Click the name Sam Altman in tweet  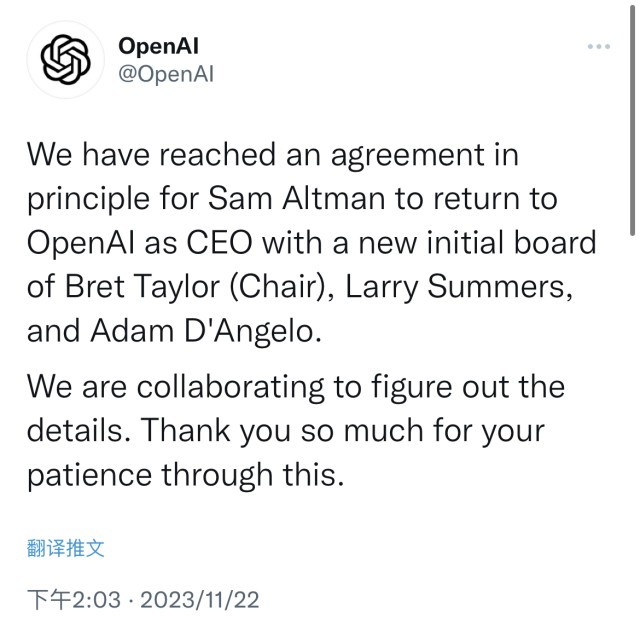pyautogui.click(x=295, y=199)
